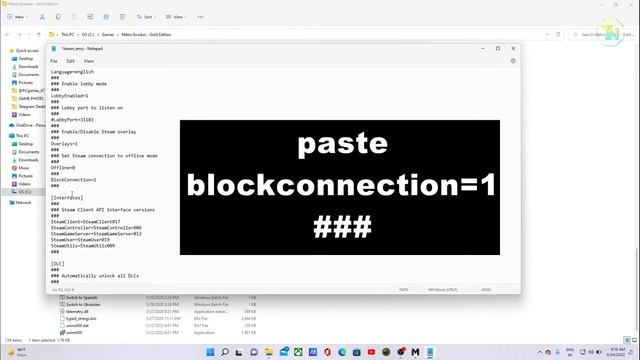Click 'OS (C:)' breadcrumb in address bar
The image size is (640, 360).
[x=88, y=35]
